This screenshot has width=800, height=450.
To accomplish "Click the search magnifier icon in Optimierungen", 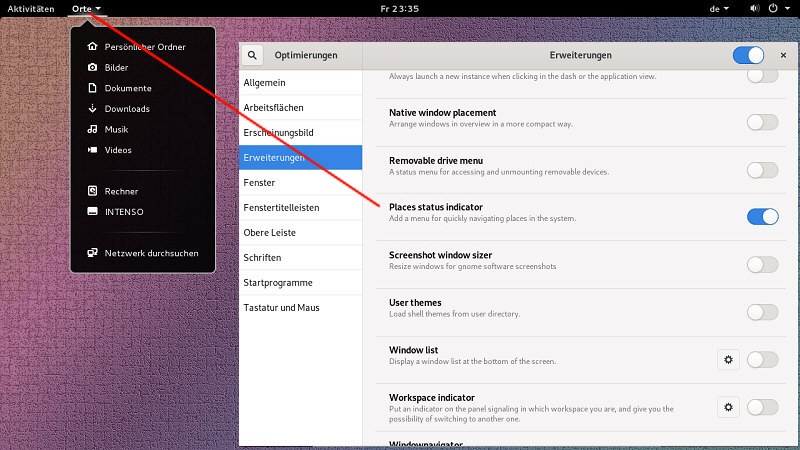I will (x=254, y=56).
